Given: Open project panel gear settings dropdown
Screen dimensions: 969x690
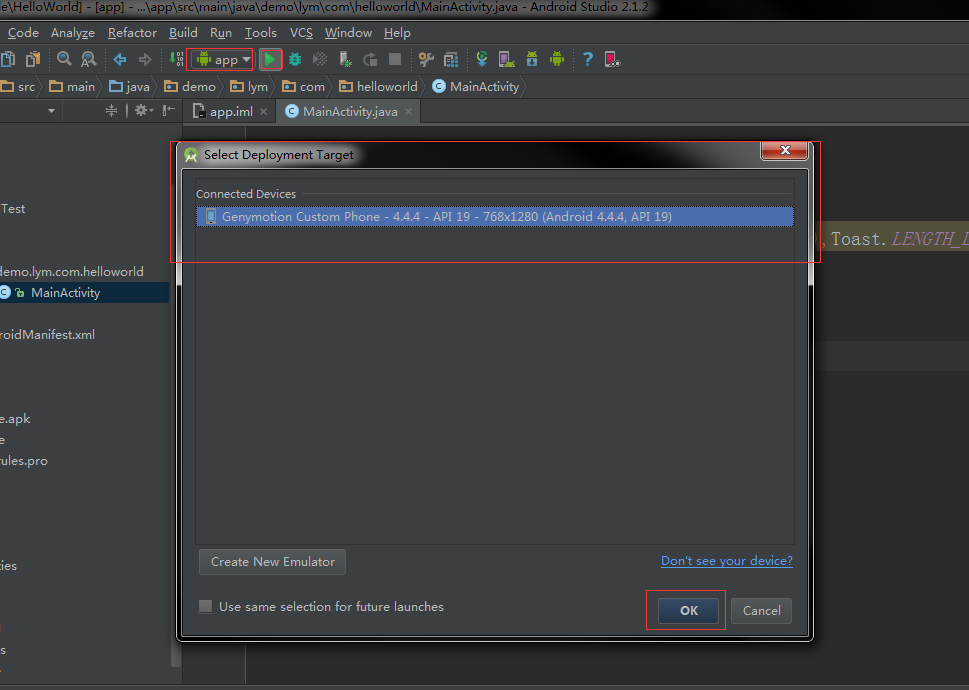Looking at the screenshot, I should pos(144,111).
